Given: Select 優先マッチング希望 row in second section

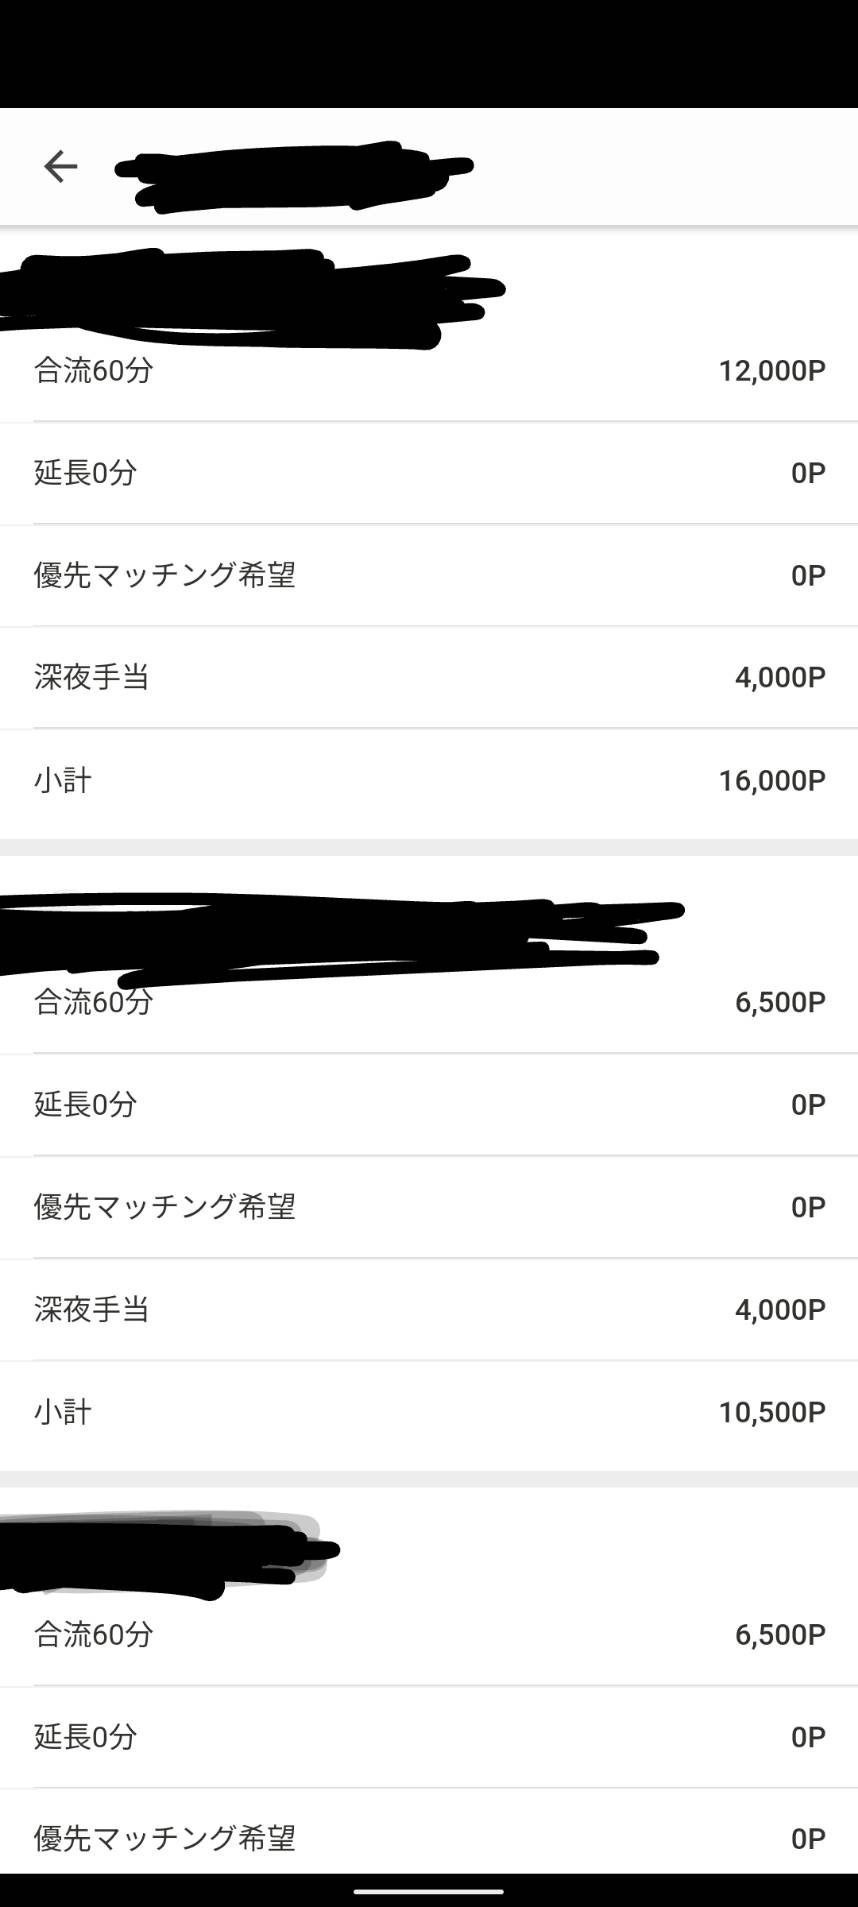Looking at the screenshot, I should [x=429, y=1207].
